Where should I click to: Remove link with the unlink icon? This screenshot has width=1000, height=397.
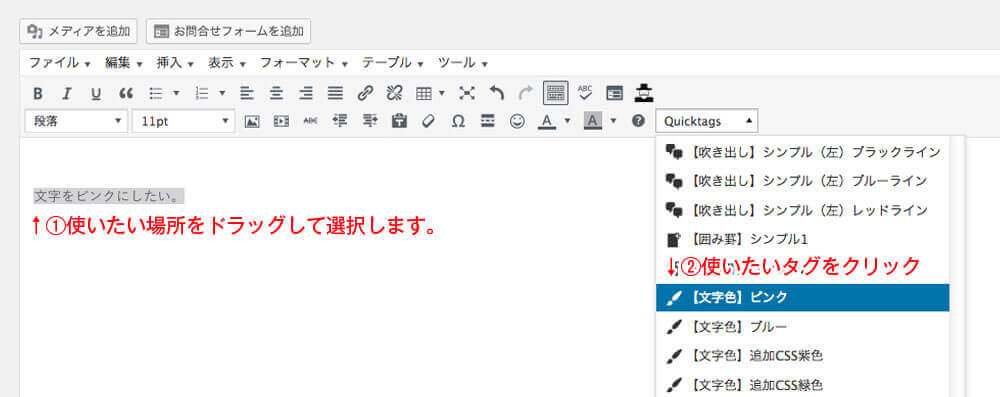[394, 93]
